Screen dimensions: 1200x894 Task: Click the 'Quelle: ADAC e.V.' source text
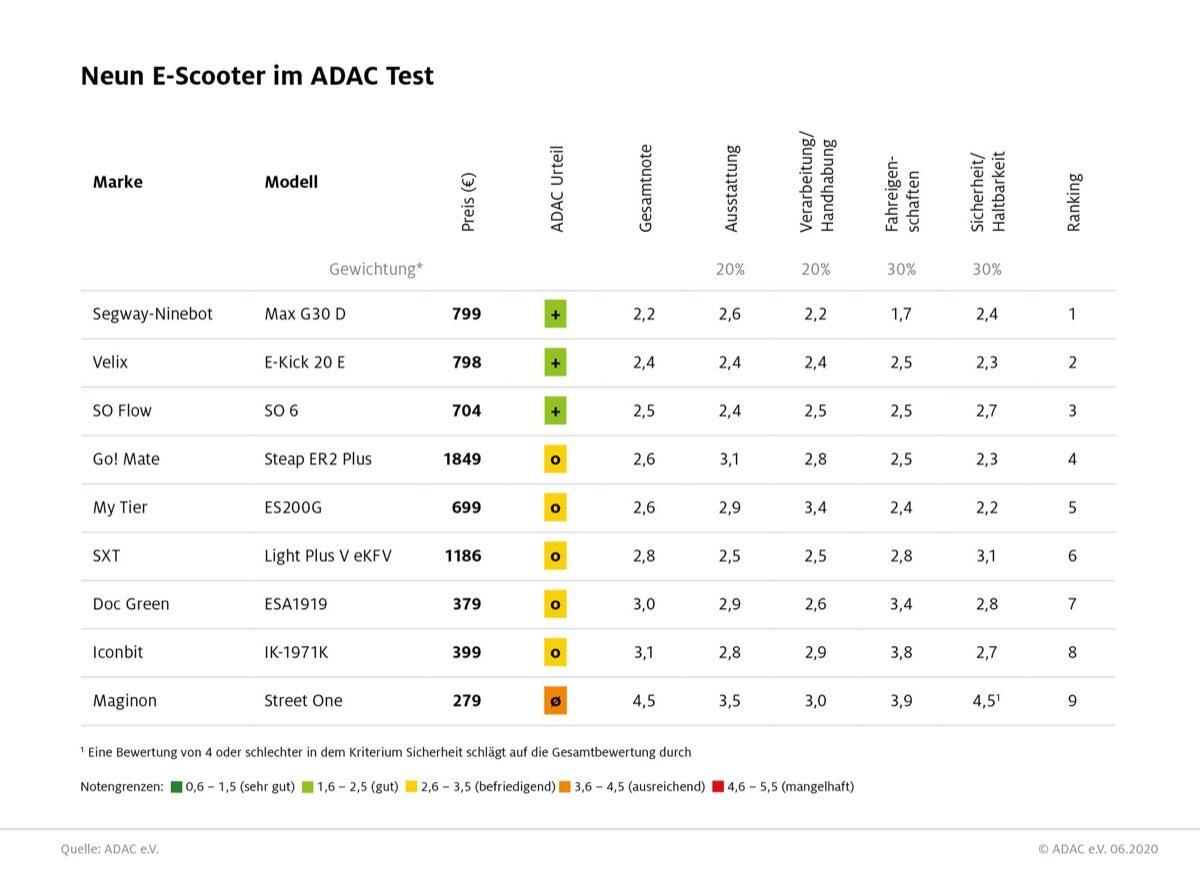(x=109, y=849)
